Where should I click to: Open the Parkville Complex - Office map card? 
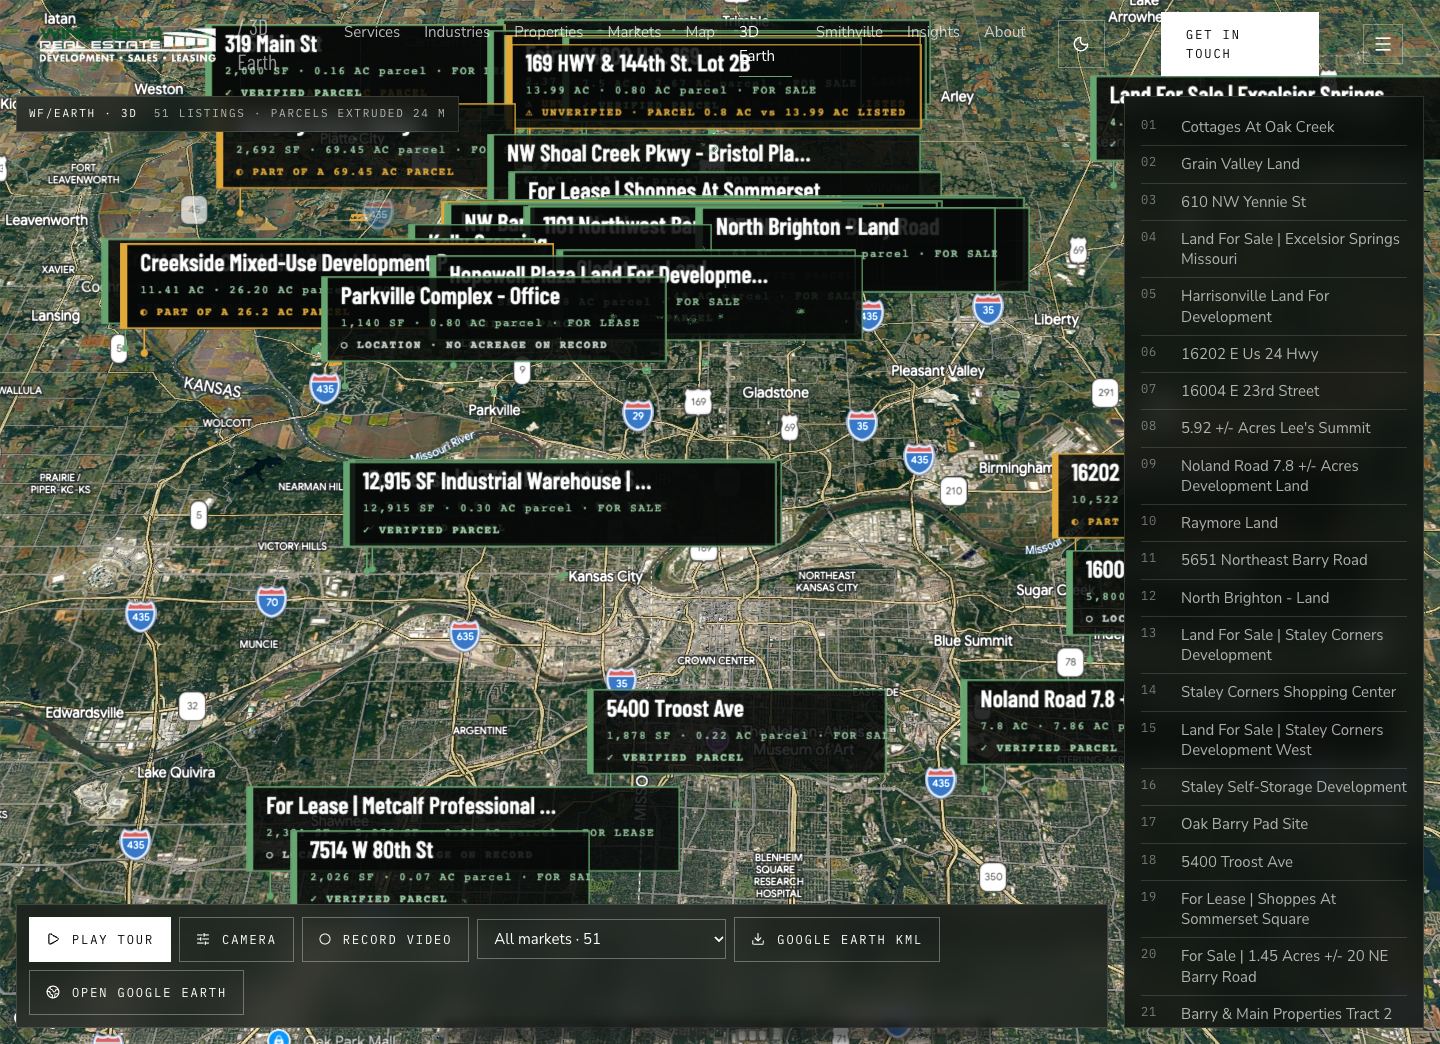tap(495, 319)
